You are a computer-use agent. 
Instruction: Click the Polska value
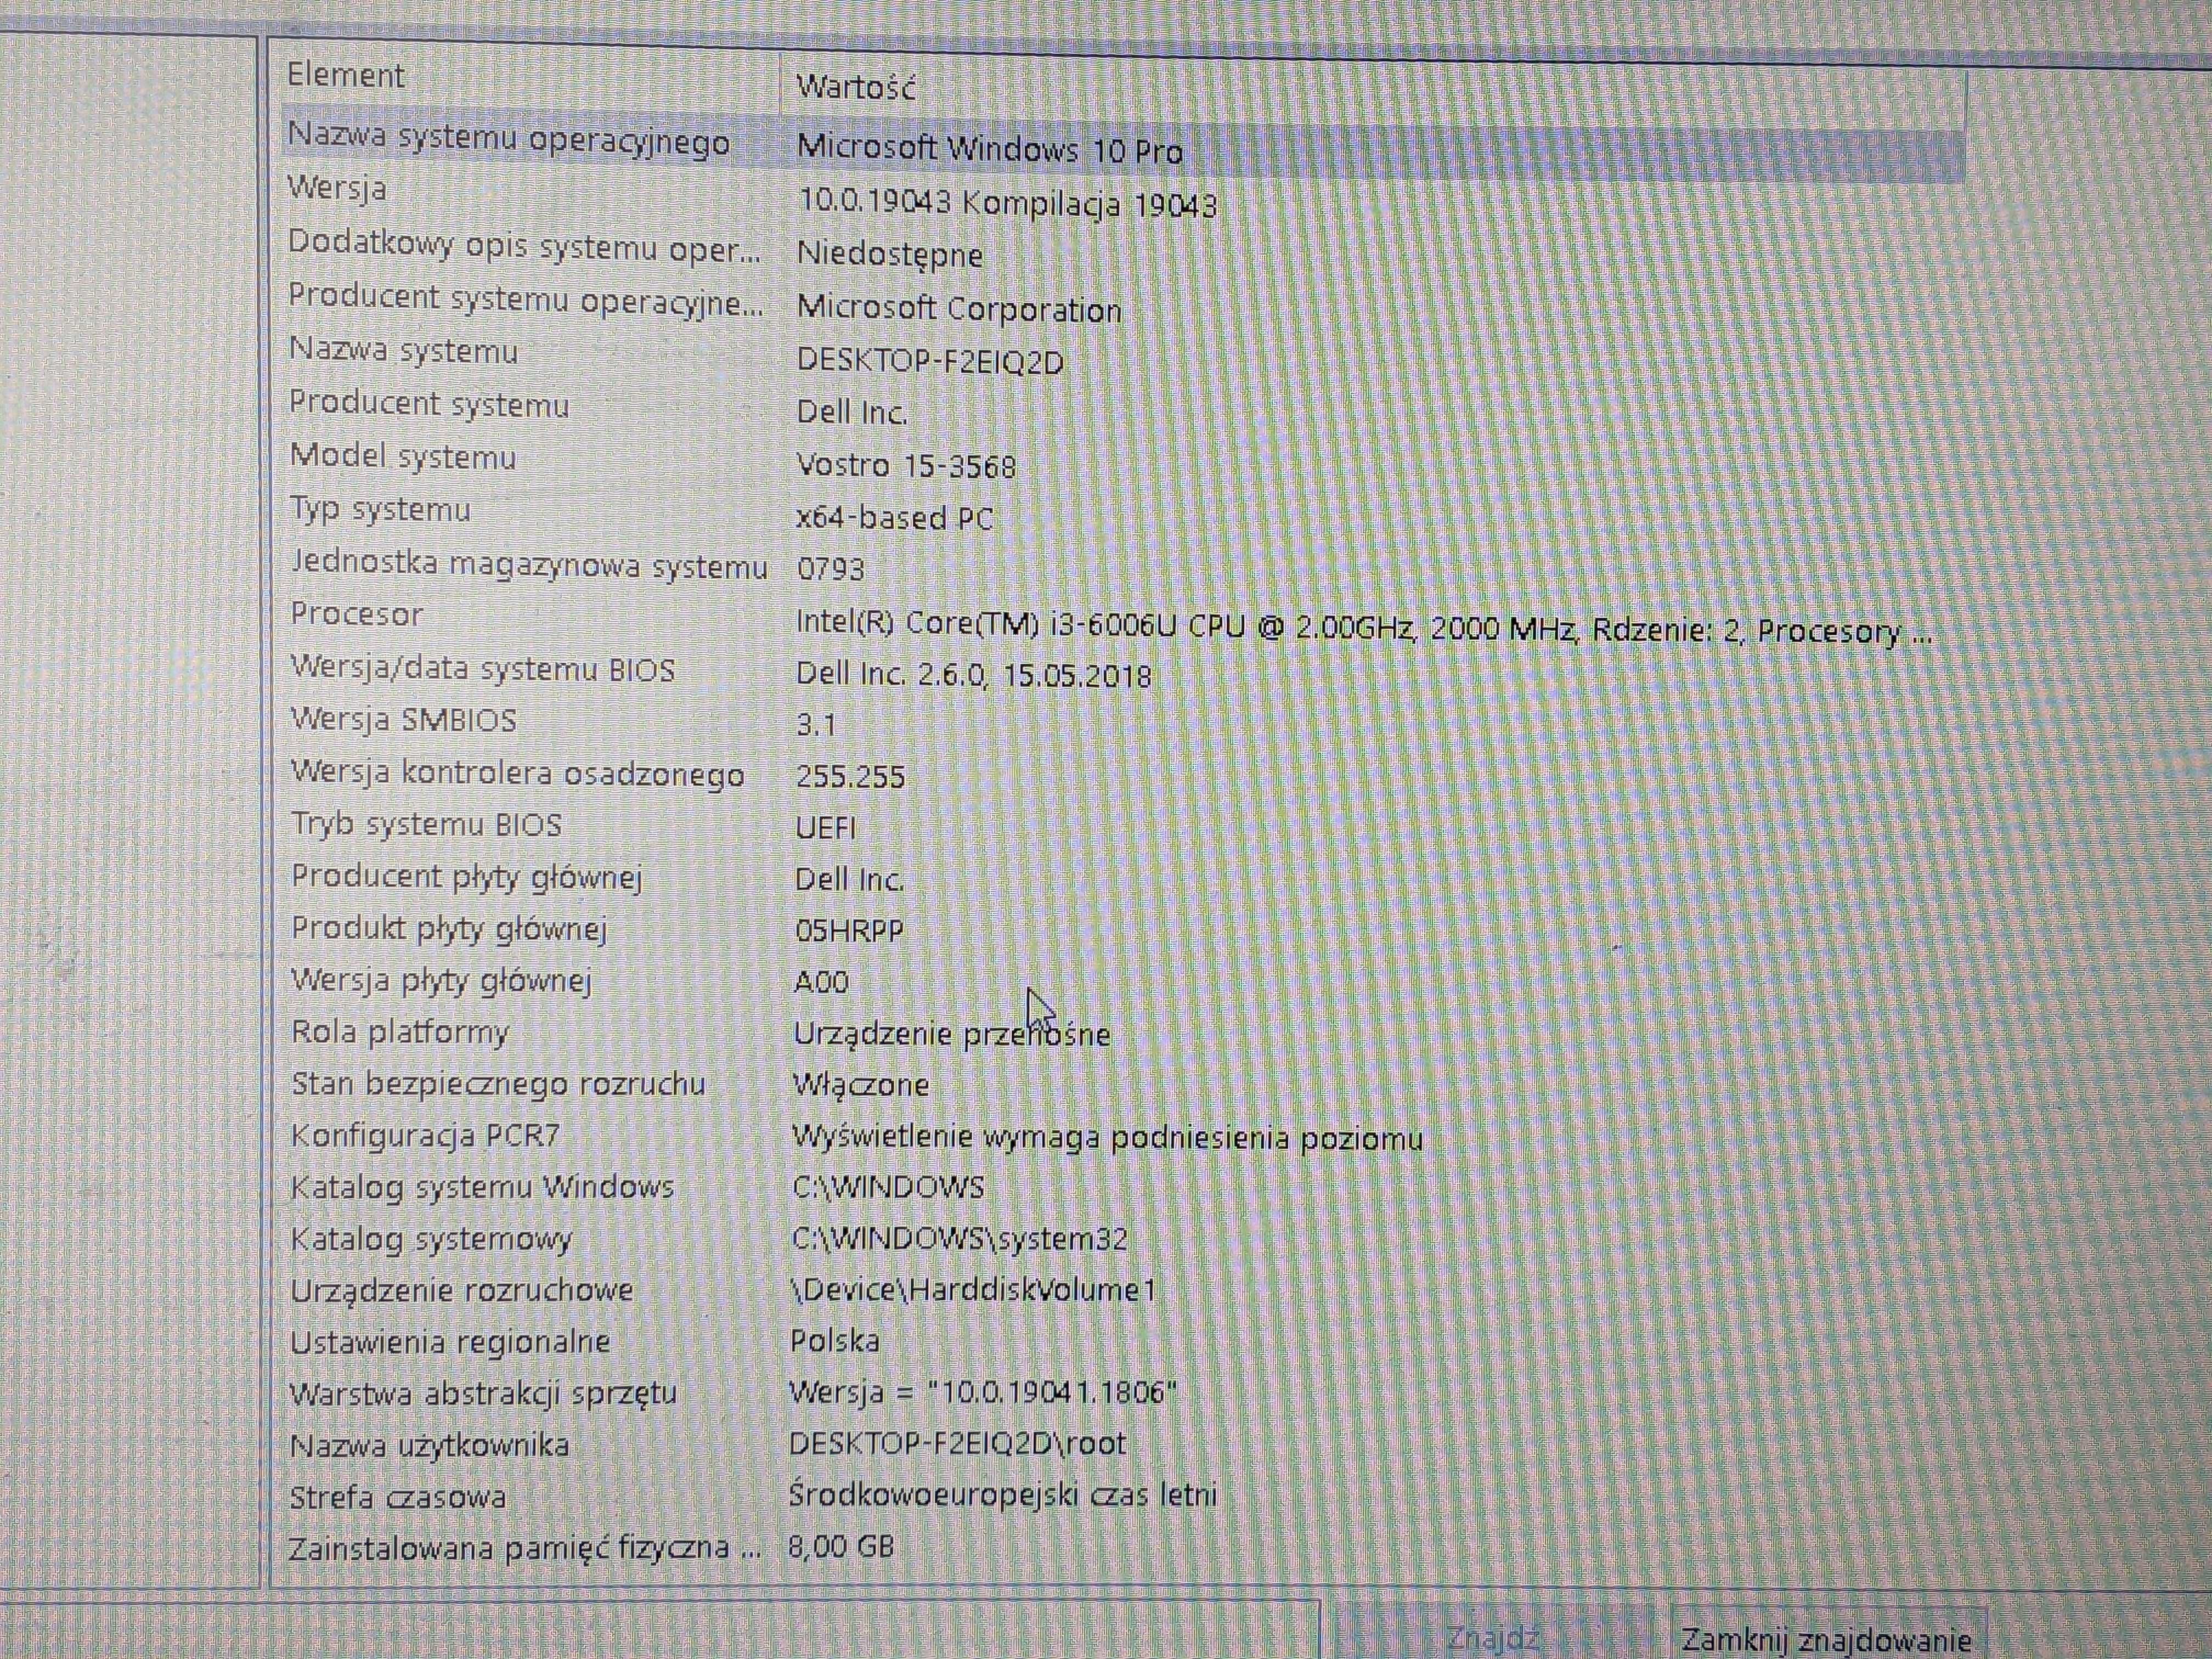835,1341
